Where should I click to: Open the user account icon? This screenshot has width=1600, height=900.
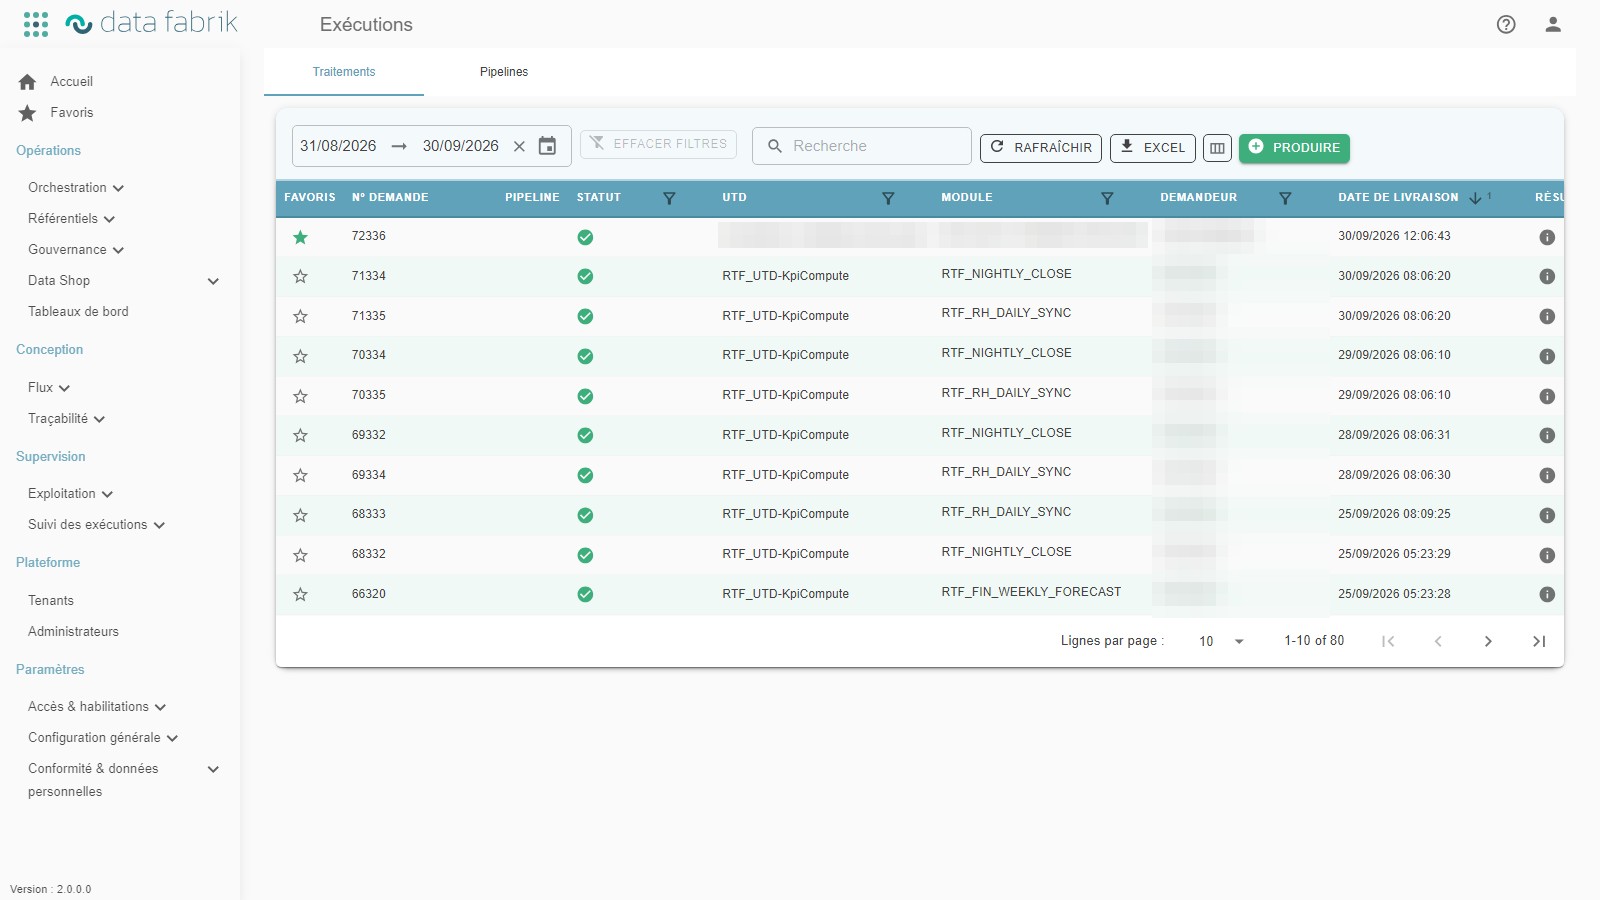1553,24
